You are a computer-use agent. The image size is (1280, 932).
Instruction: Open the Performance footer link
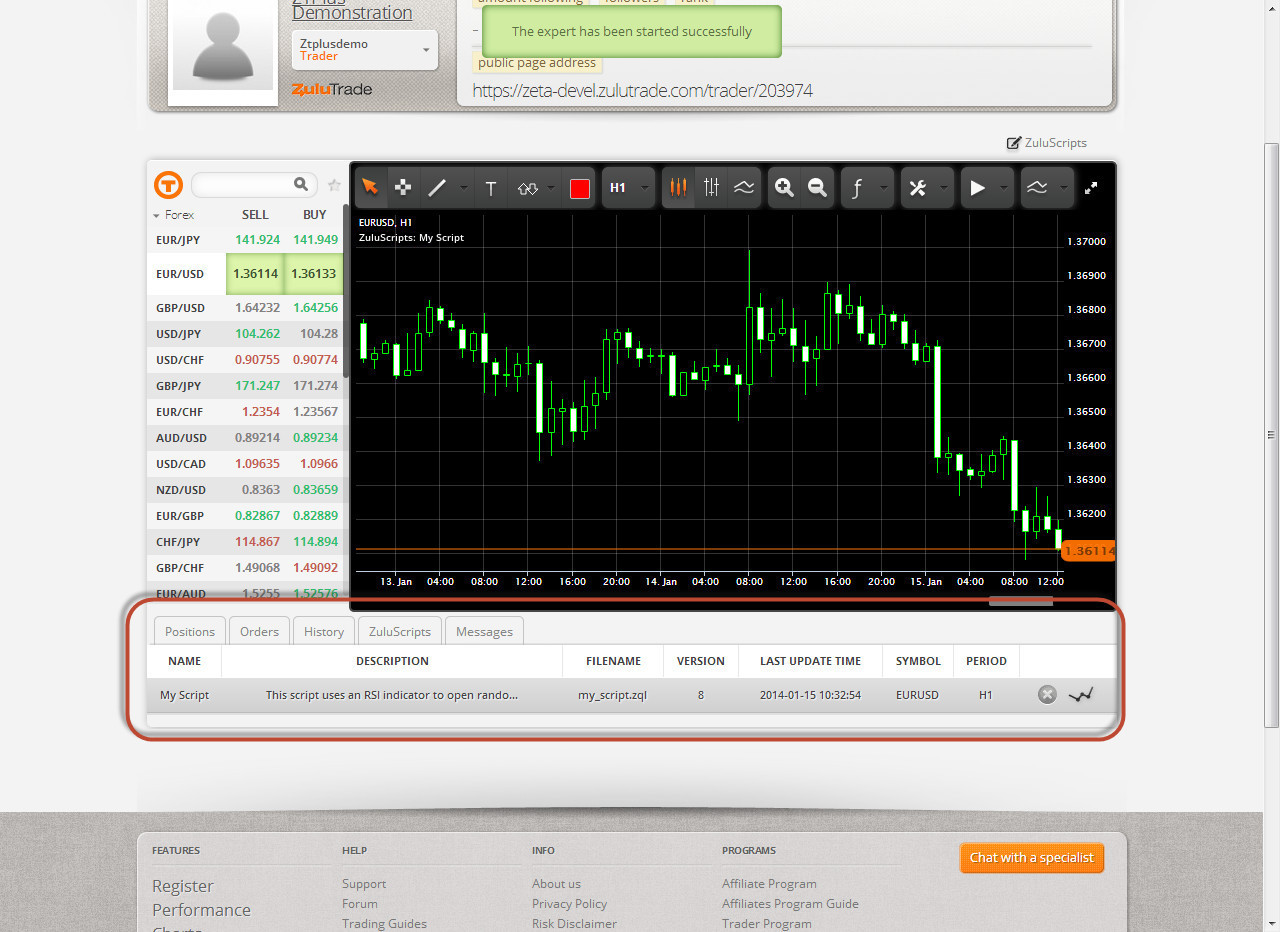coord(201,910)
